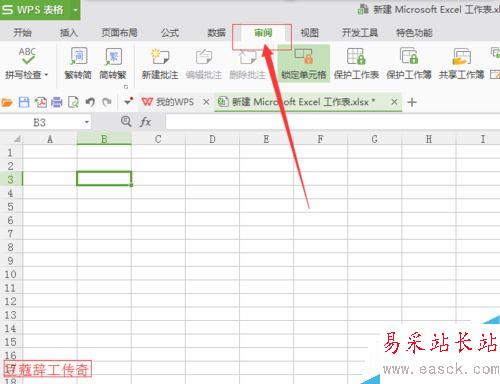Switch to the 公式 tab
The height and width of the screenshot is (384, 500).
pyautogui.click(x=170, y=33)
